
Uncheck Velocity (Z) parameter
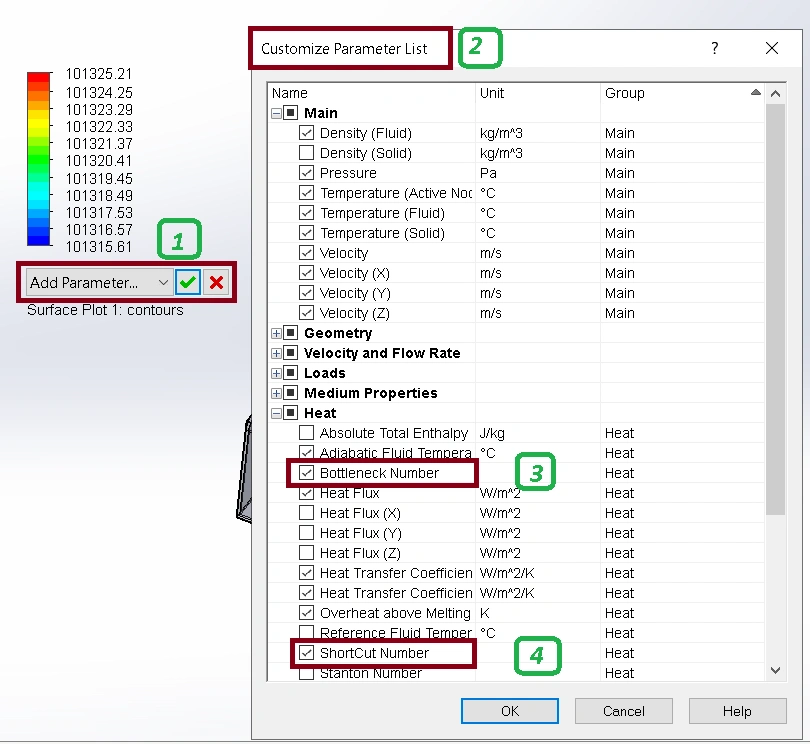(x=306, y=313)
